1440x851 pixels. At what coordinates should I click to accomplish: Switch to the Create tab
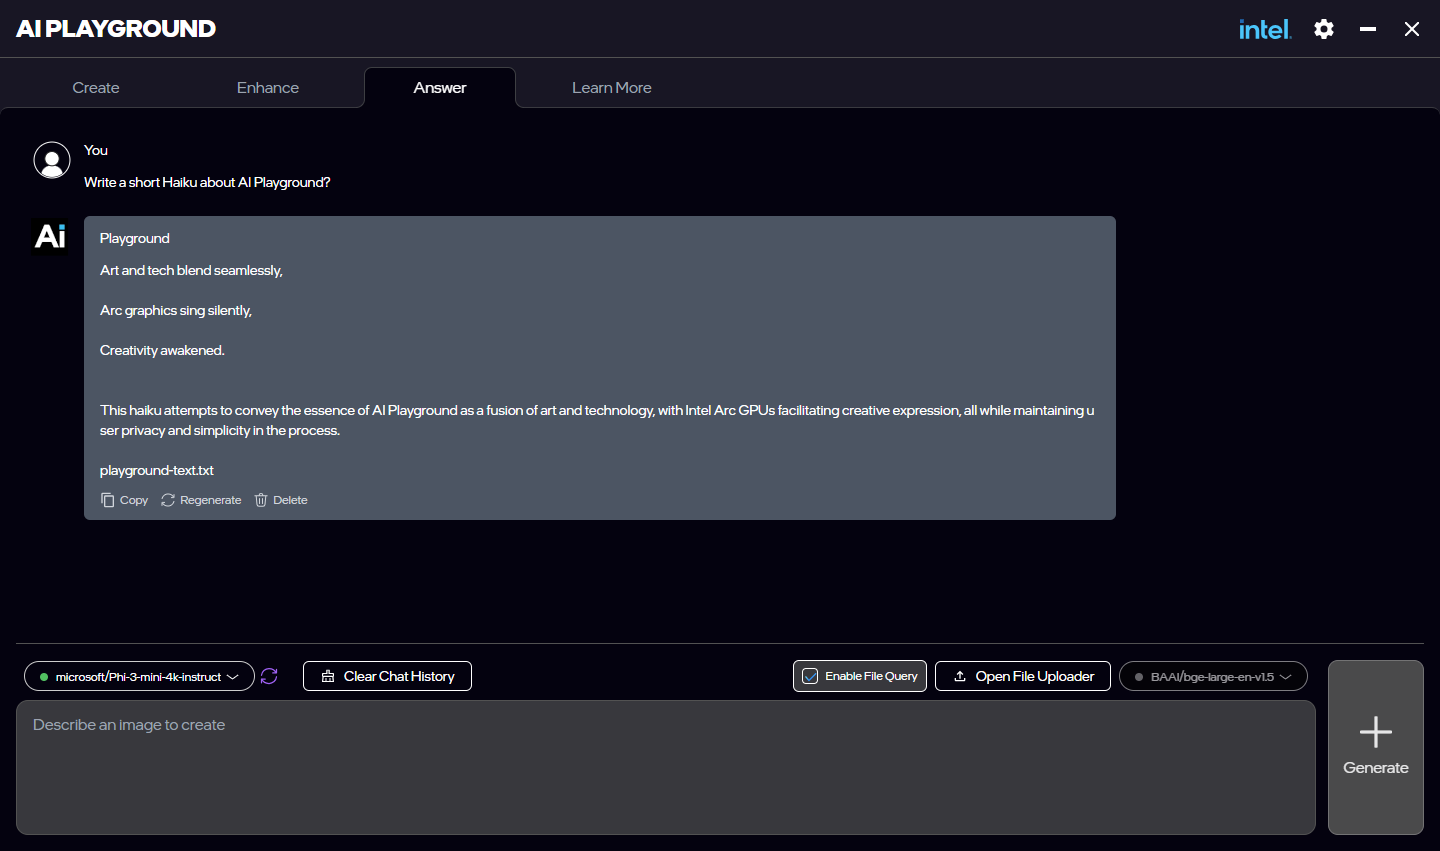(x=96, y=88)
